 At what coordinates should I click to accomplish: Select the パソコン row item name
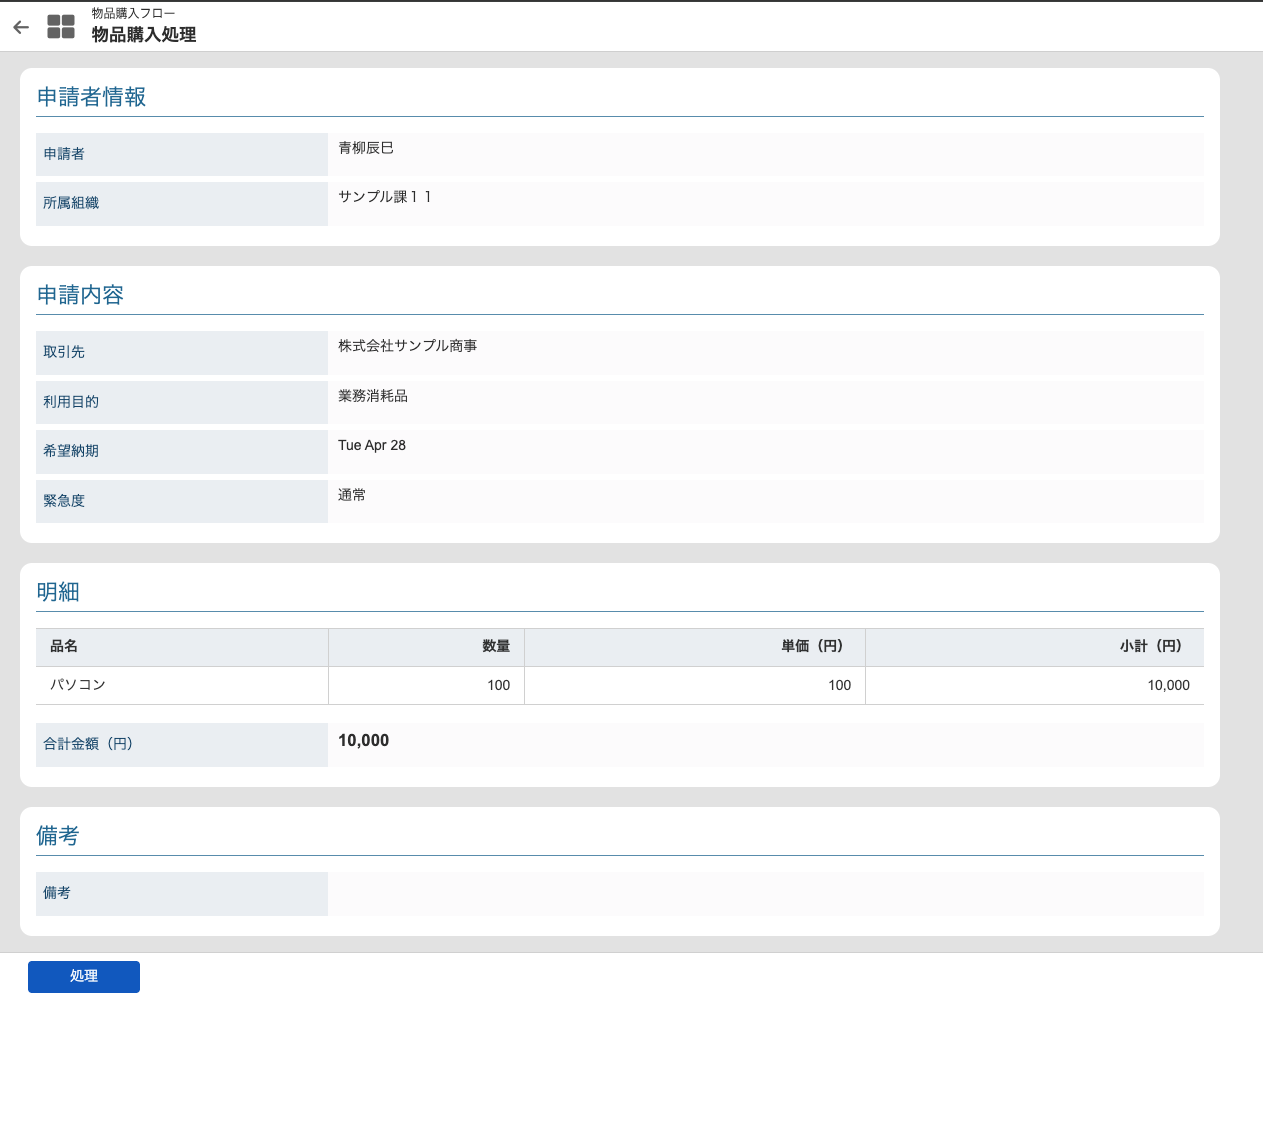click(78, 685)
